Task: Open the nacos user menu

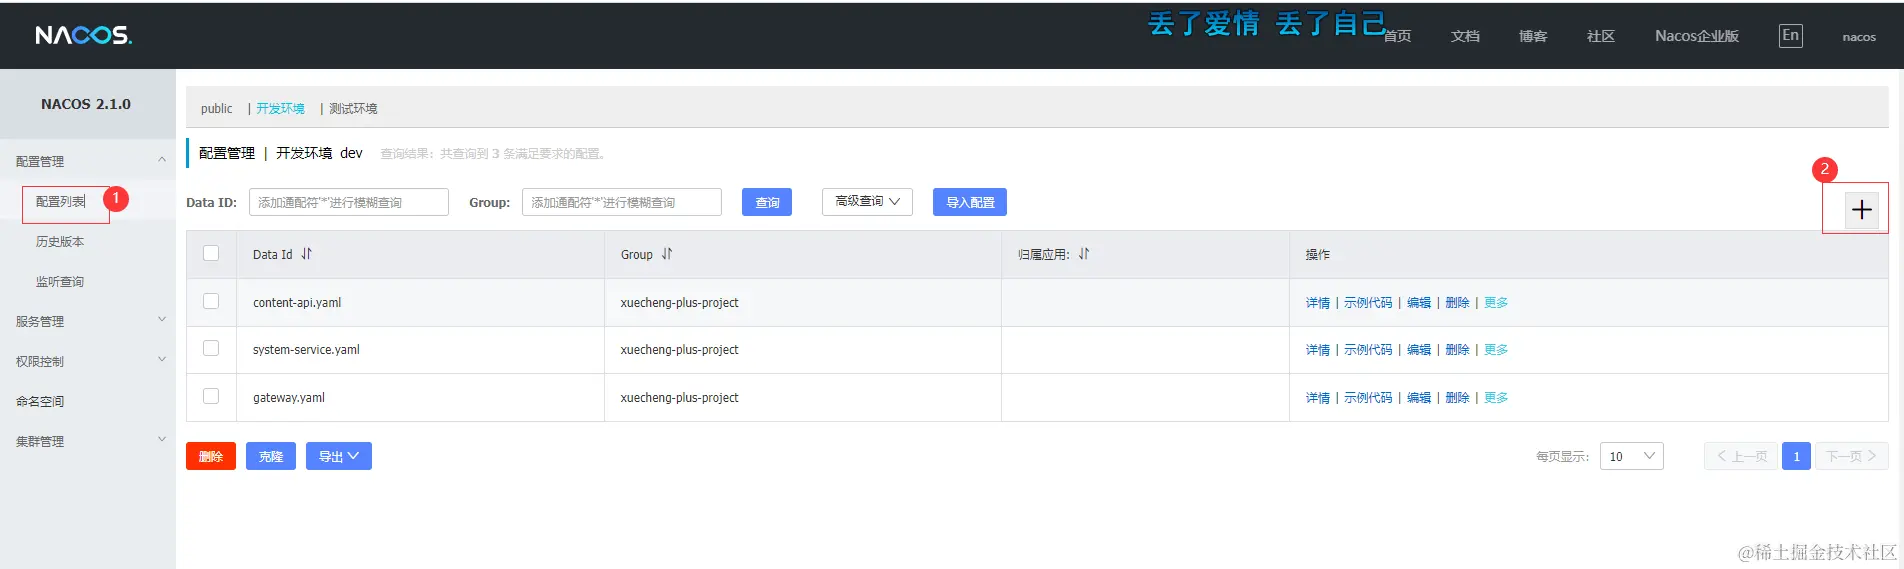Action: [1859, 37]
